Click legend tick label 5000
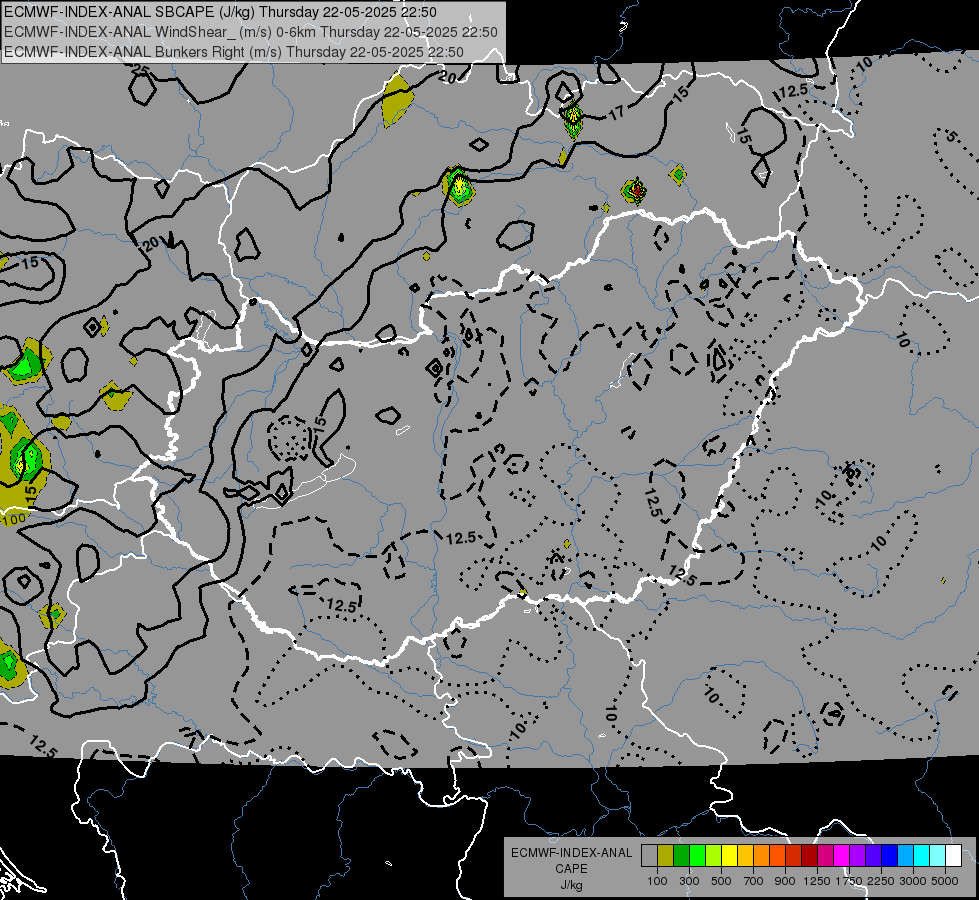 945,881
